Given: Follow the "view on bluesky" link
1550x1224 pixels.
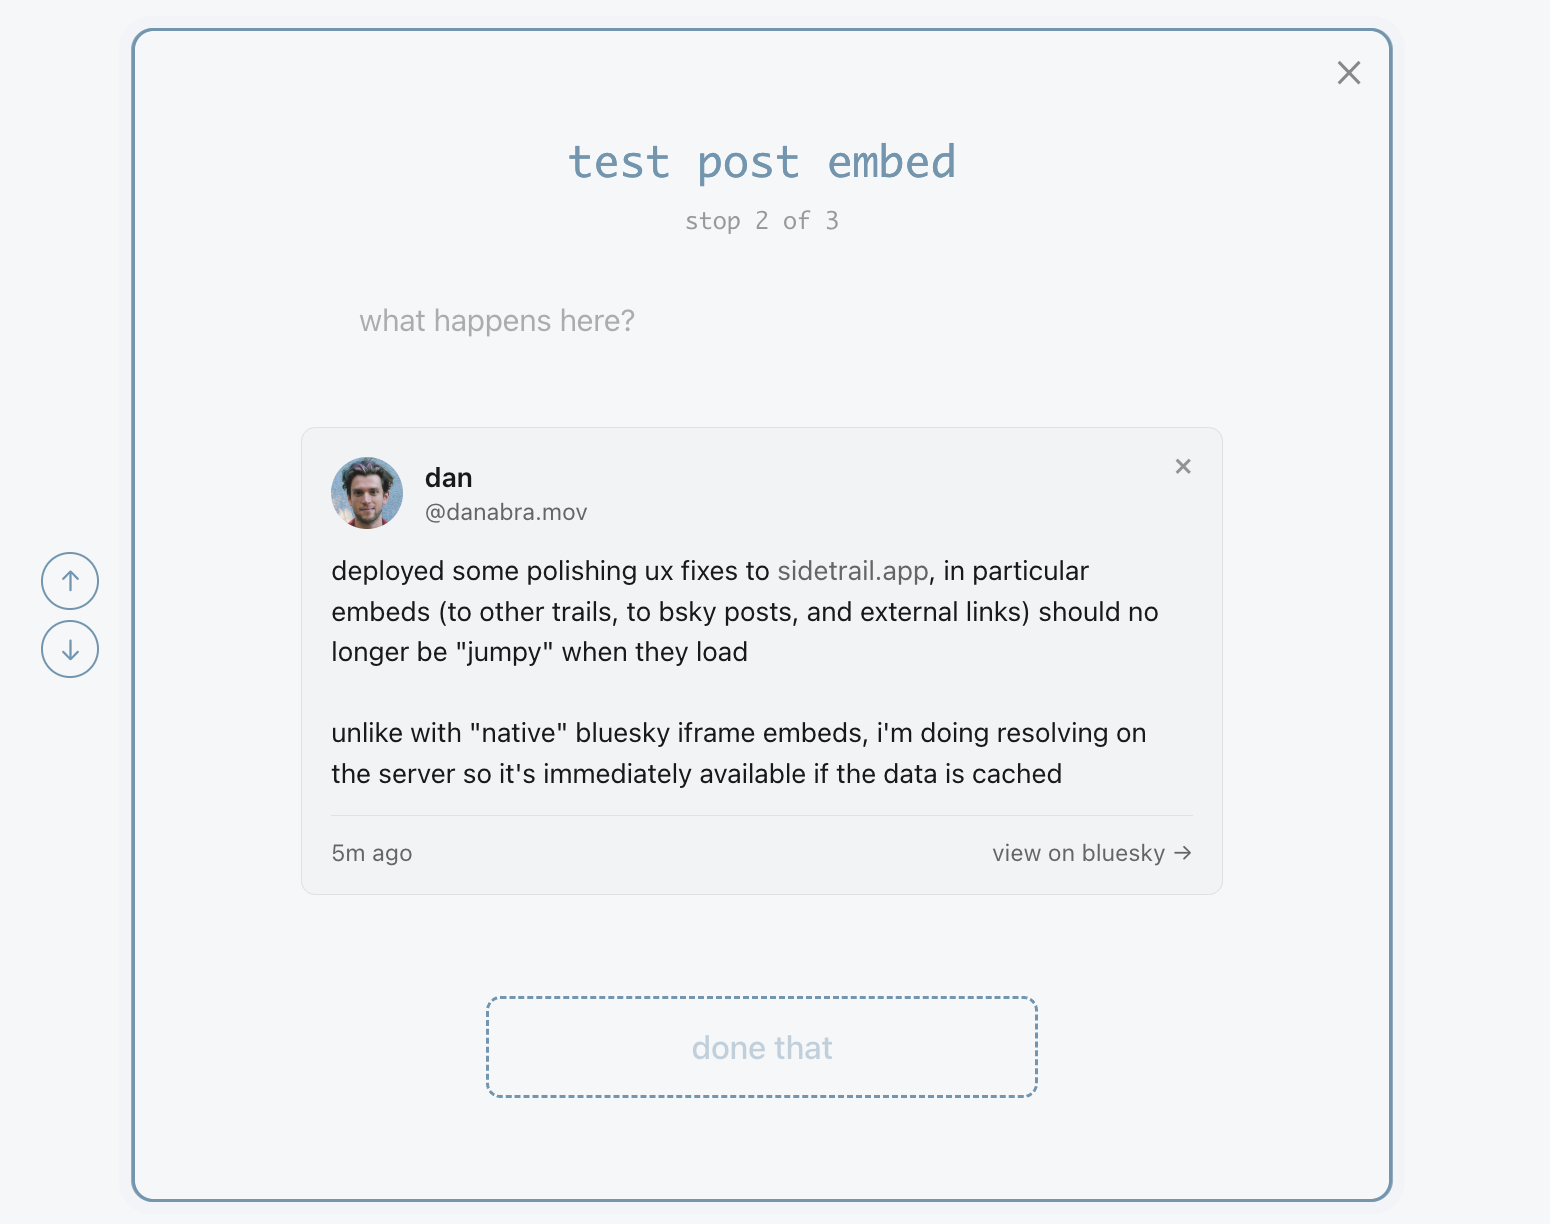Looking at the screenshot, I should [x=1078, y=853].
